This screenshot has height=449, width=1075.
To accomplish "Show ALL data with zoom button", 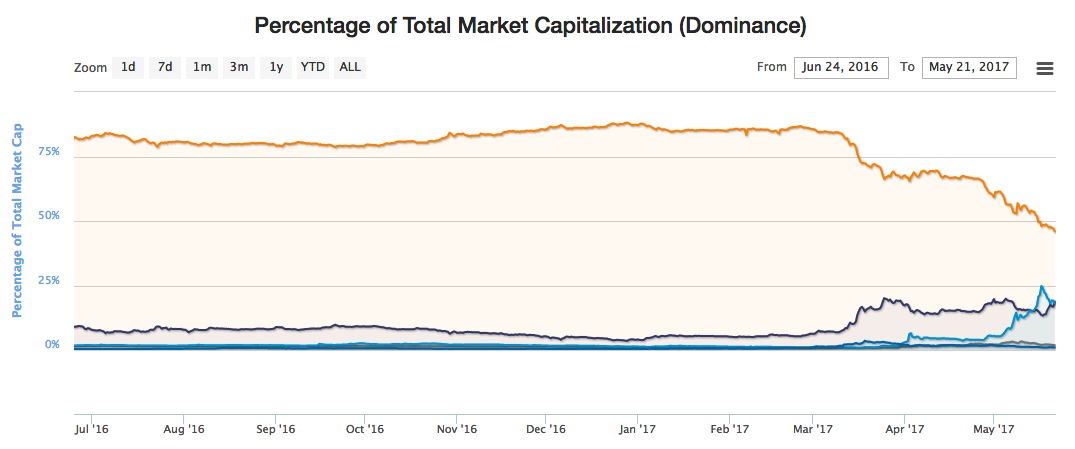I will 350,68.
